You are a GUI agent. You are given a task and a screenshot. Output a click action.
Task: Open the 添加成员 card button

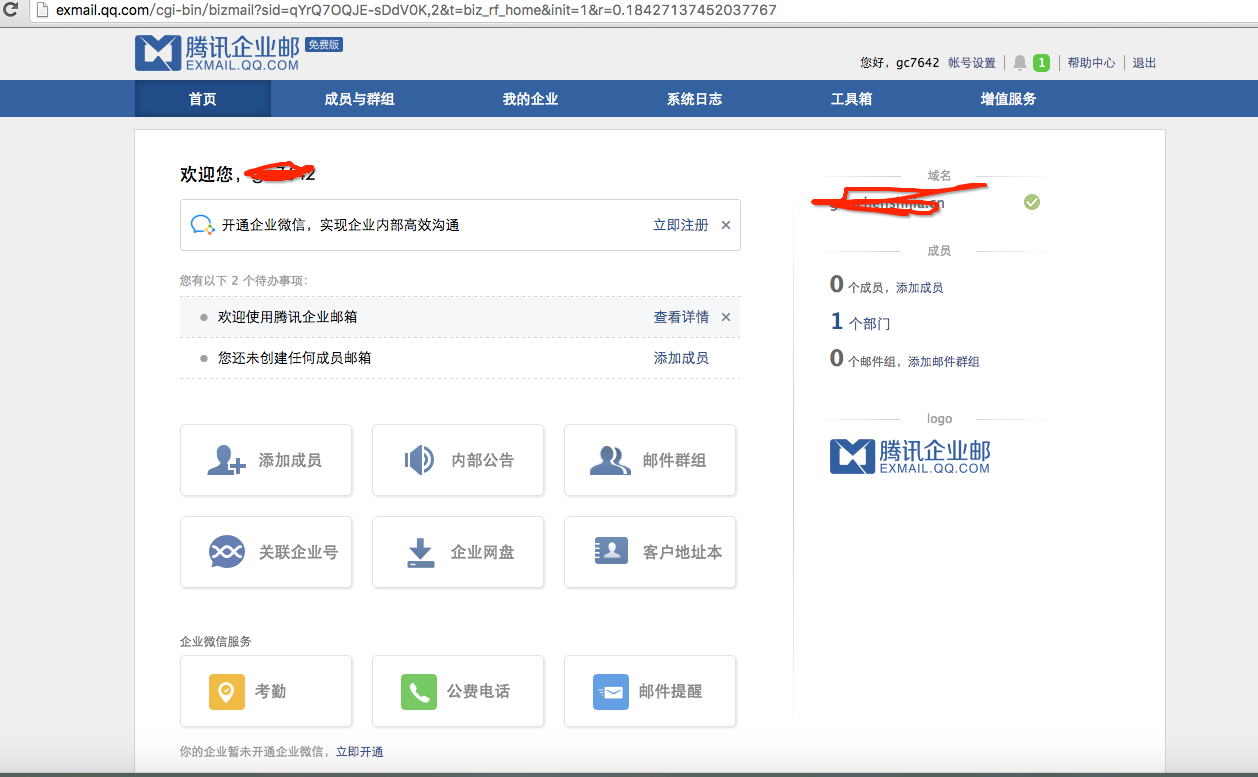pos(266,460)
